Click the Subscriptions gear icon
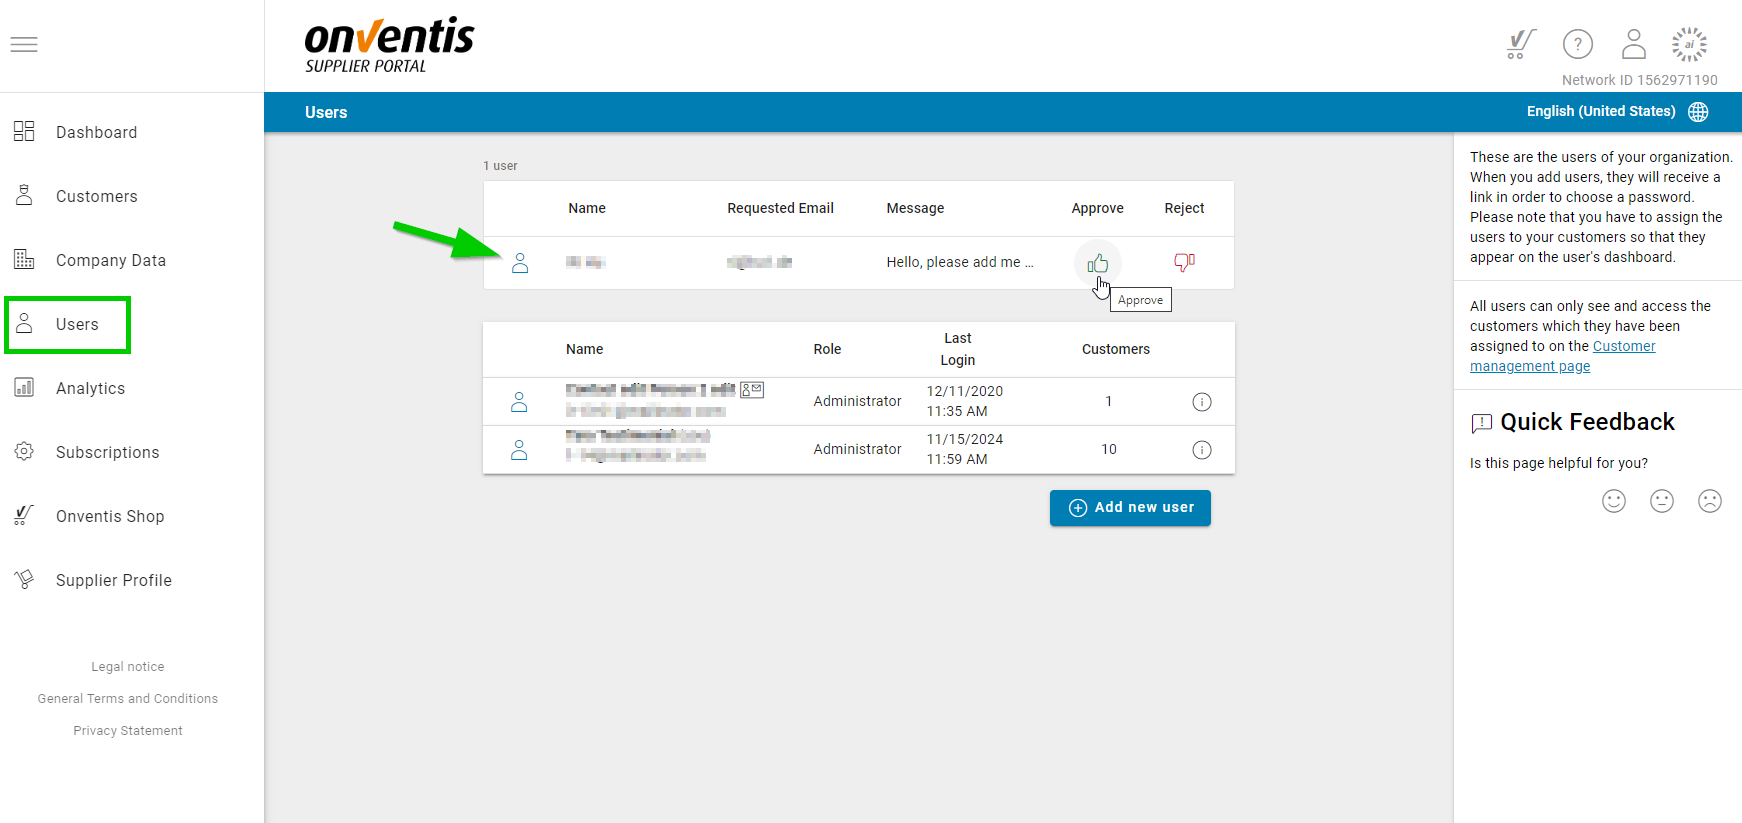1742x823 pixels. 24,451
